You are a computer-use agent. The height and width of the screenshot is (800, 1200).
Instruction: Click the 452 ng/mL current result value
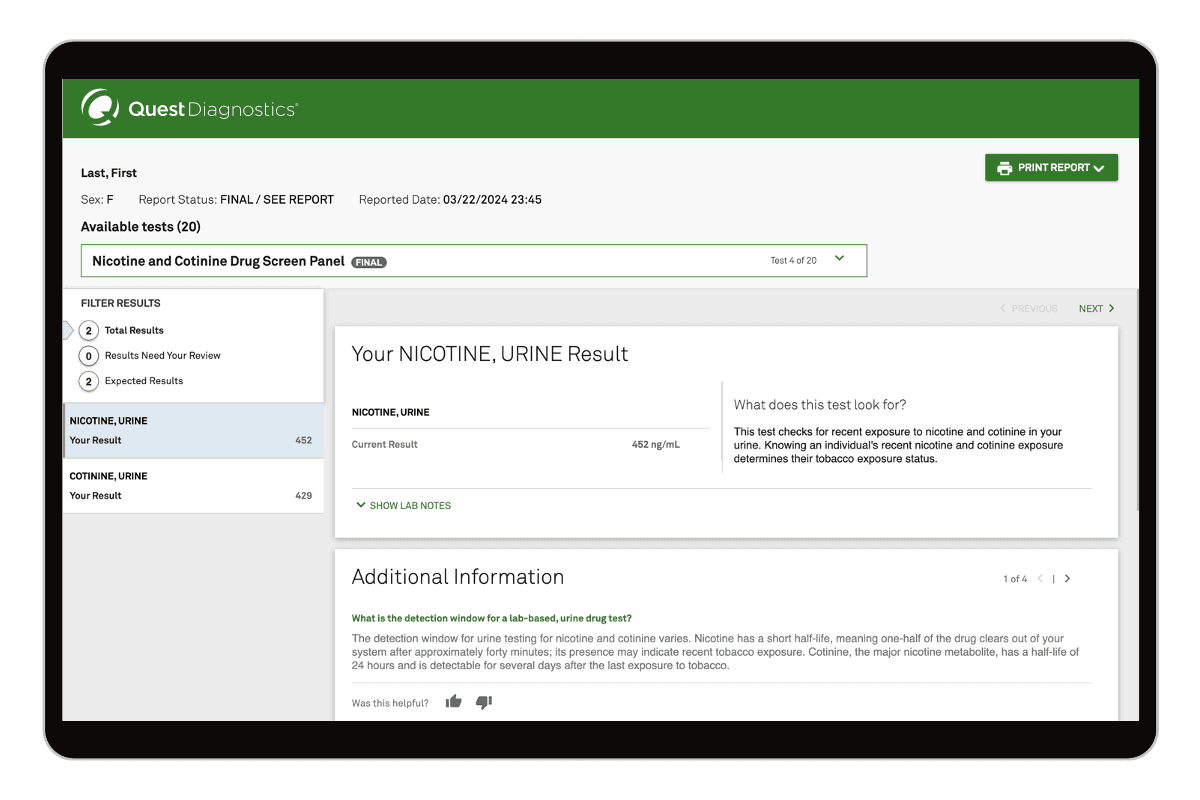[x=655, y=444]
